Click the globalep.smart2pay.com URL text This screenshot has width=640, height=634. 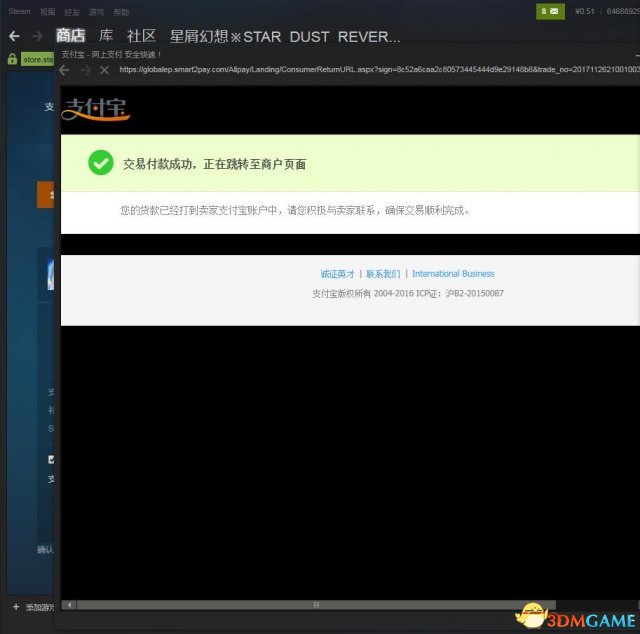[379, 69]
